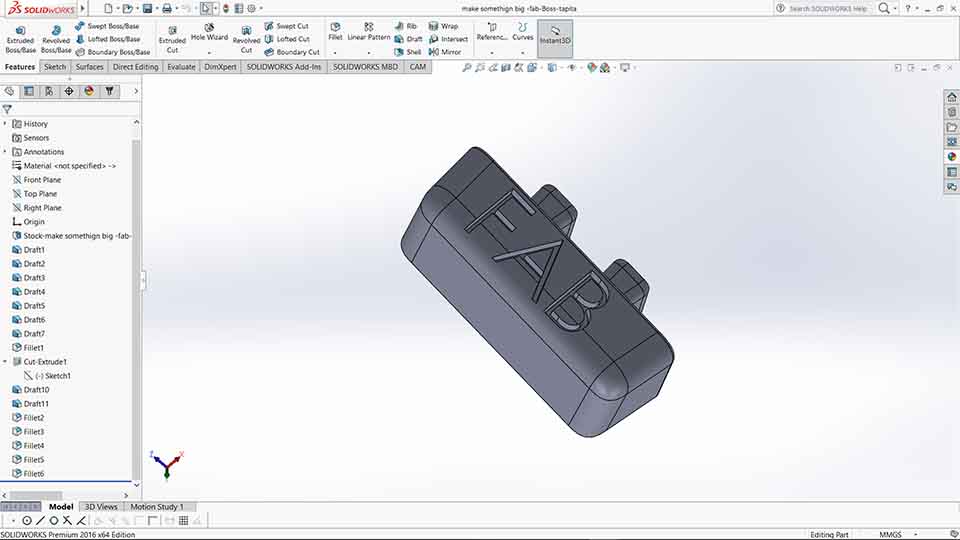Open the Options gear in the top toolbar
Screen dimensions: 960x540
tap(251, 9)
